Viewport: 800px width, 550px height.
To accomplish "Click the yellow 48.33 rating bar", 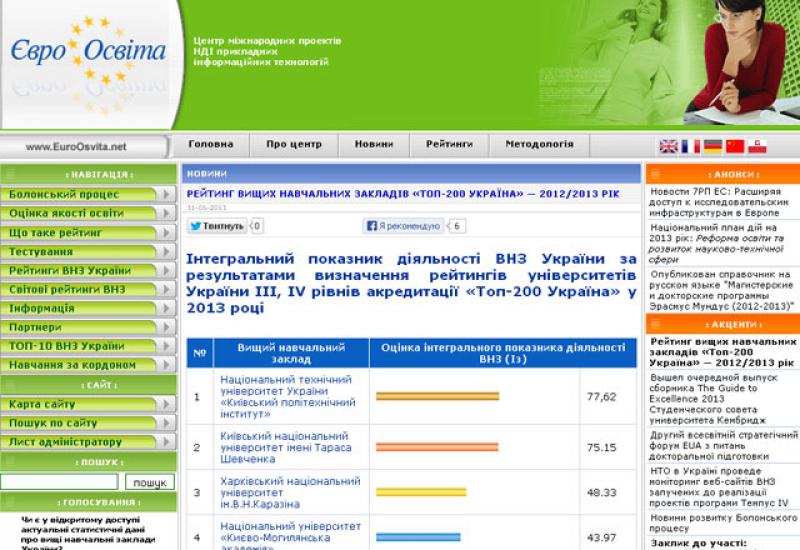I will (421, 492).
